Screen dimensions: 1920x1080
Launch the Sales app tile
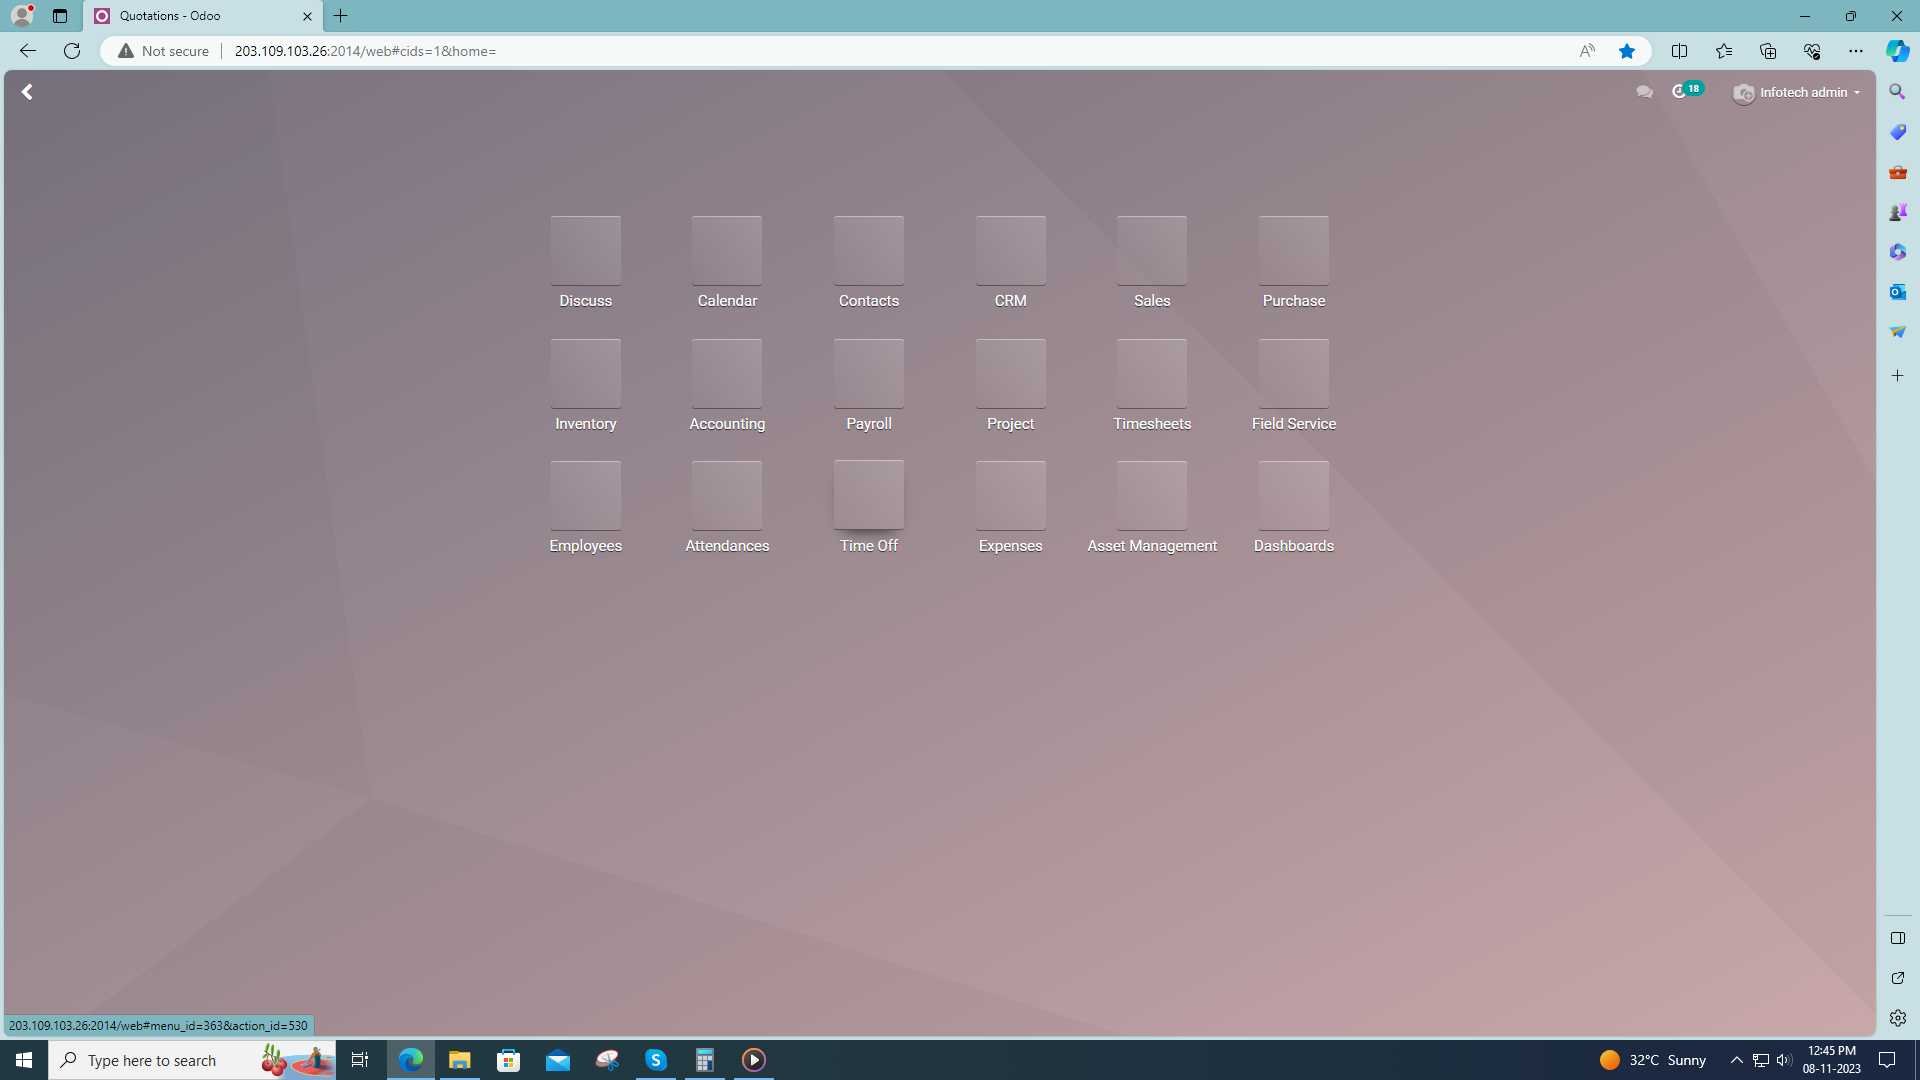pos(1151,251)
